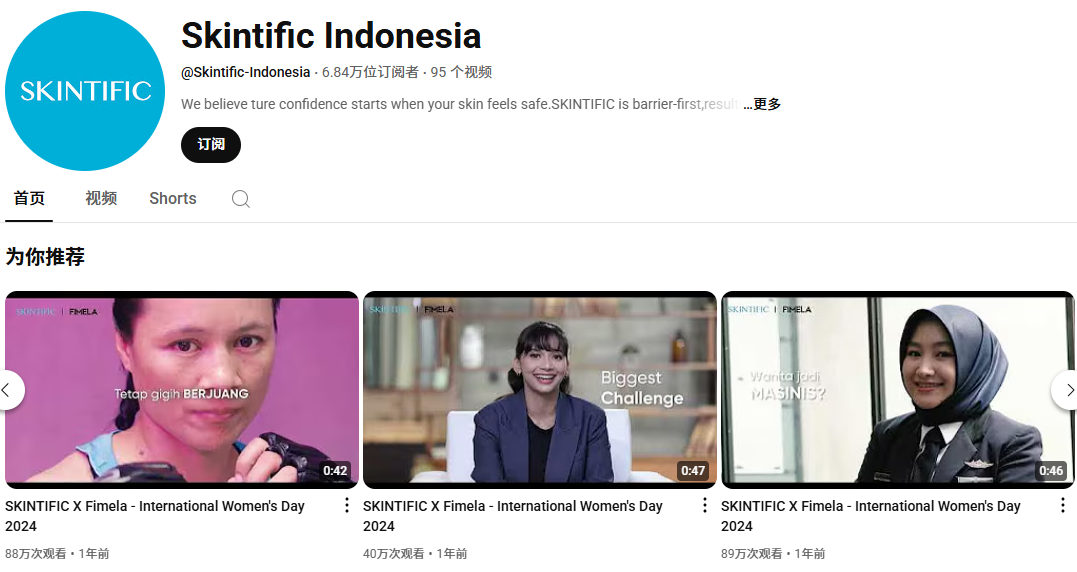
Task: Expand channel description with 更多
Action: (x=762, y=104)
